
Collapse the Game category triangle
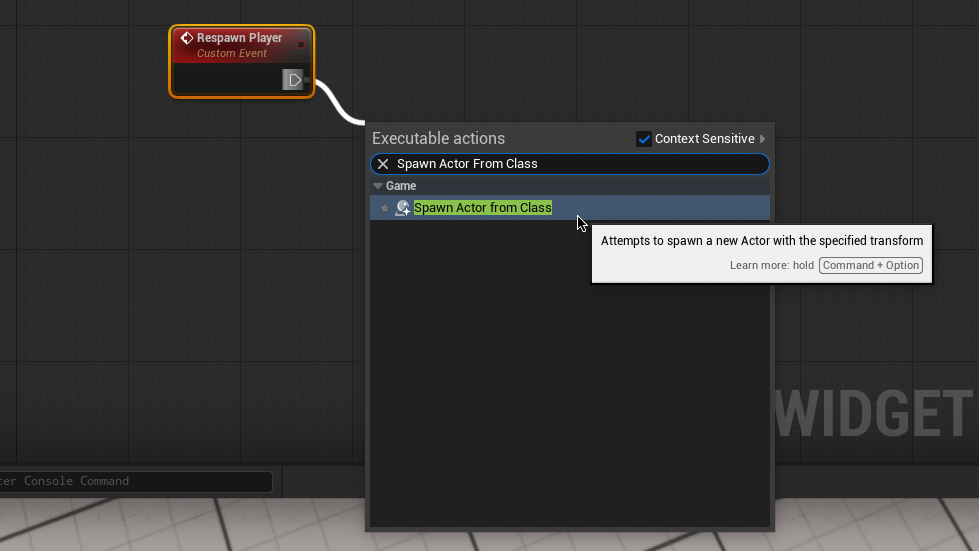point(378,186)
